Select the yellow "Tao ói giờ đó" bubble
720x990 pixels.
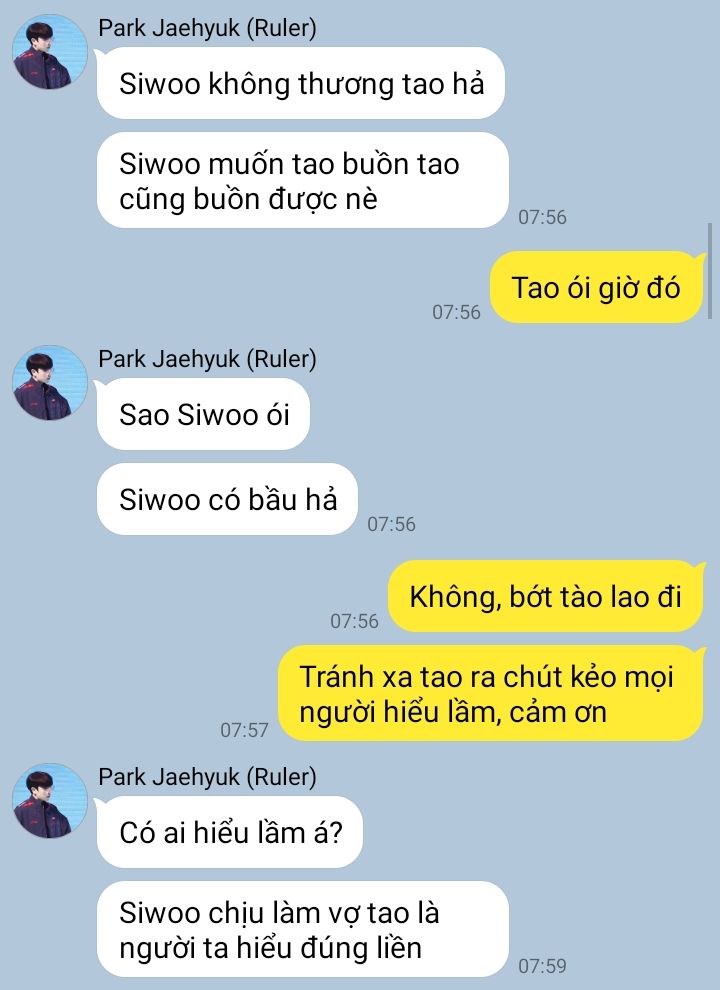click(597, 287)
